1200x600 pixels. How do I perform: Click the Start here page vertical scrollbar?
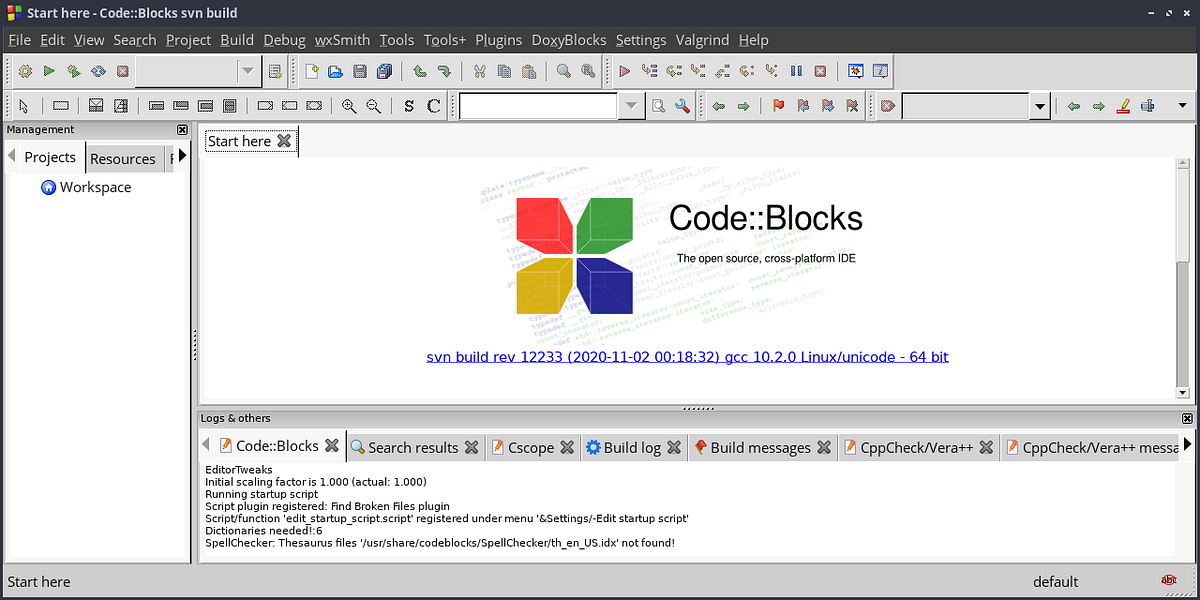1183,279
